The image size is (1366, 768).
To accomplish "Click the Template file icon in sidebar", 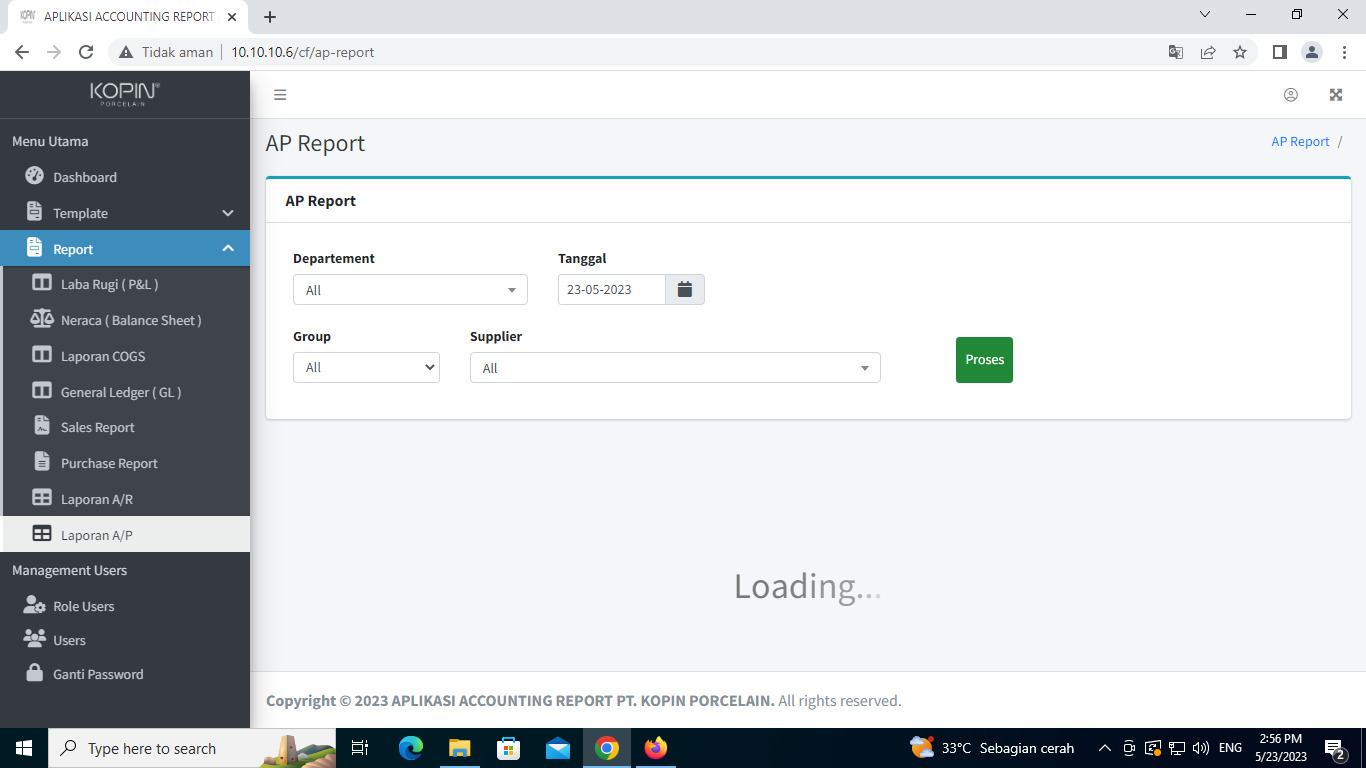I will point(34,212).
